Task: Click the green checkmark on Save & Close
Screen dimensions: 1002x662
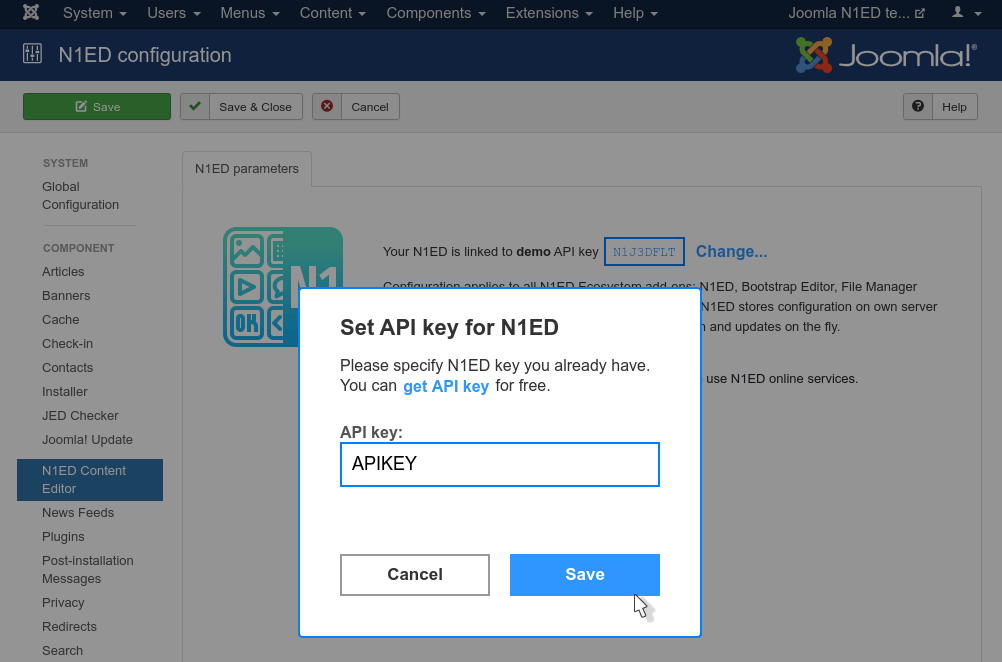Action: 195,106
